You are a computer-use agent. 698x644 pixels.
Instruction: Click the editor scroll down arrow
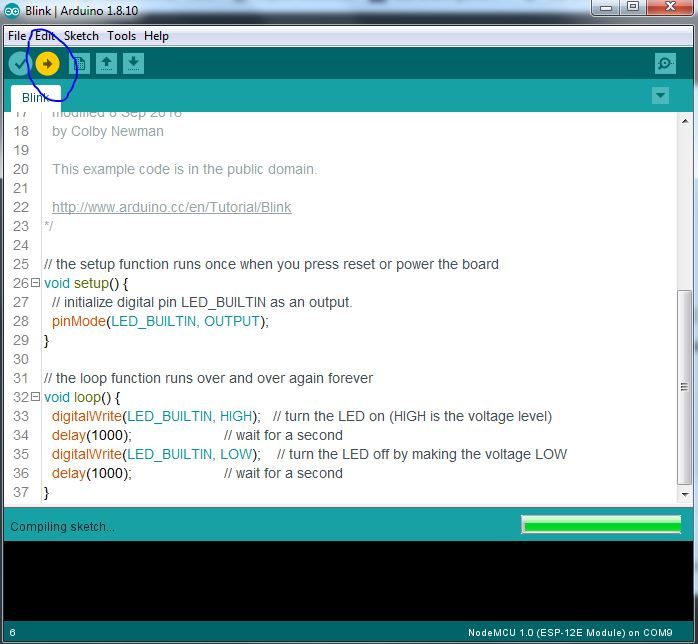click(x=685, y=494)
